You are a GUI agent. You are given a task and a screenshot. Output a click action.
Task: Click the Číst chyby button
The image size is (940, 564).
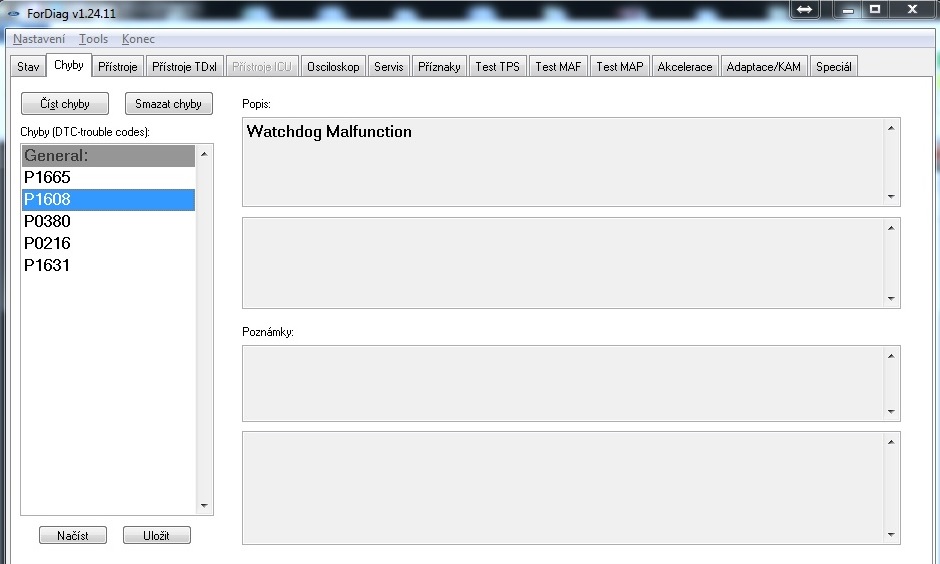64,104
